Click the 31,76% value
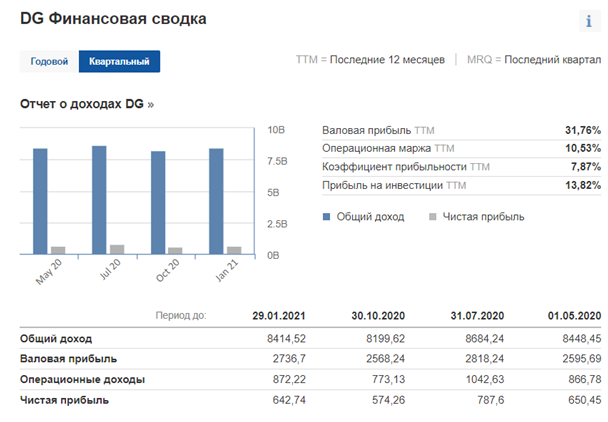The height and width of the screenshot is (422, 608). coord(583,130)
